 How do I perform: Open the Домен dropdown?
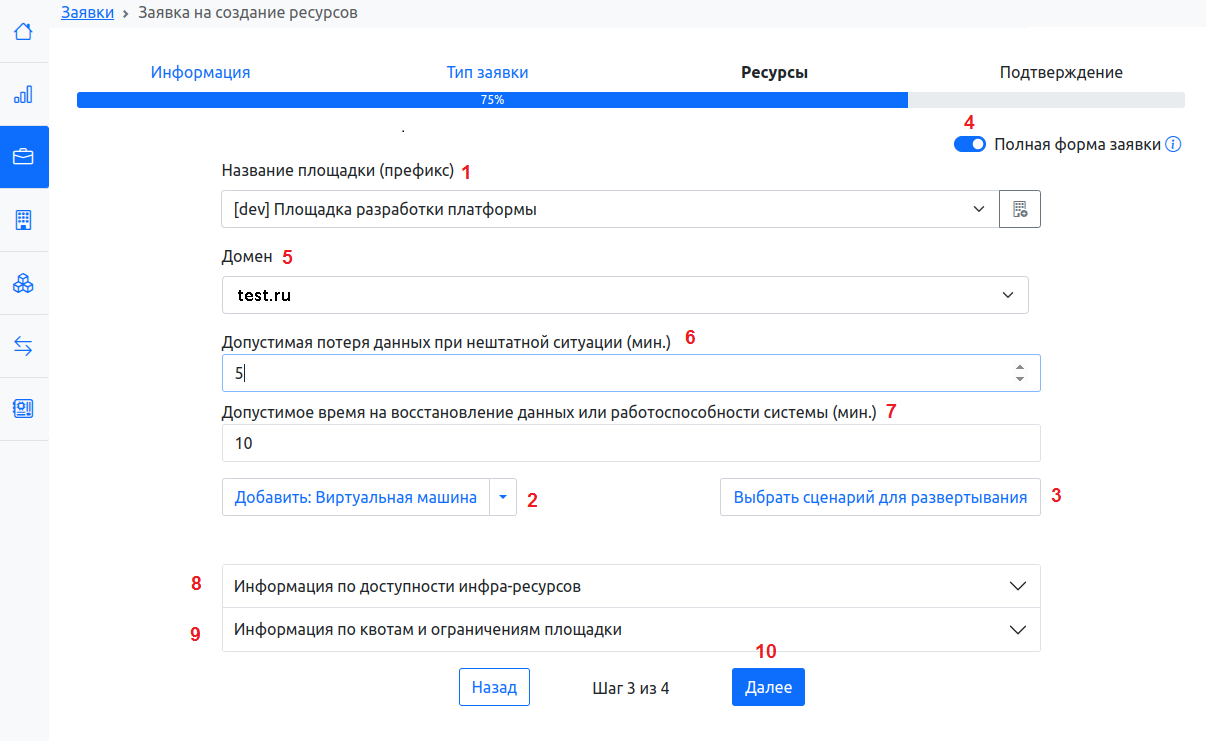coord(624,296)
